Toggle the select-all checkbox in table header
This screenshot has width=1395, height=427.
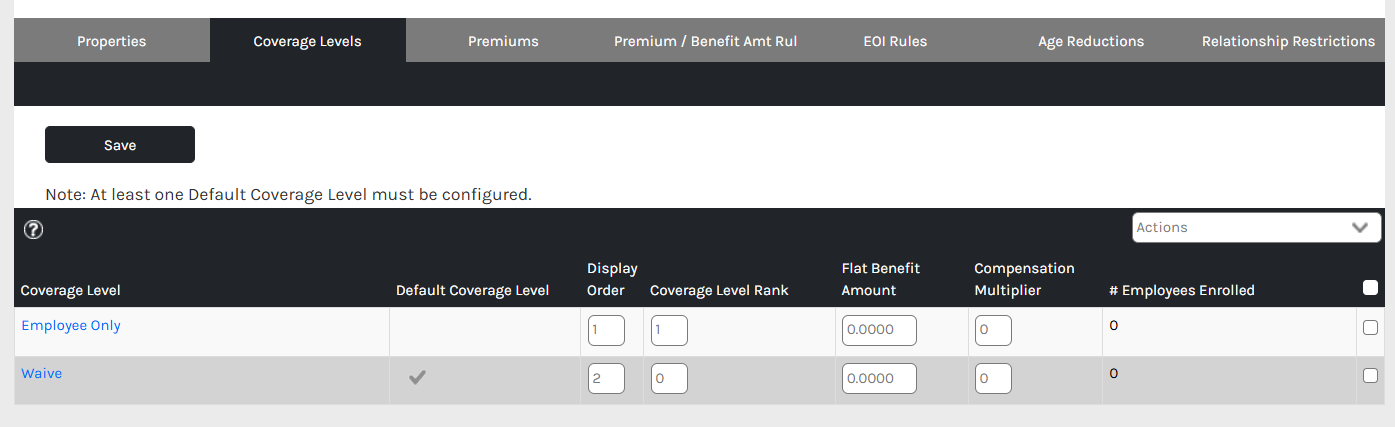(1370, 287)
